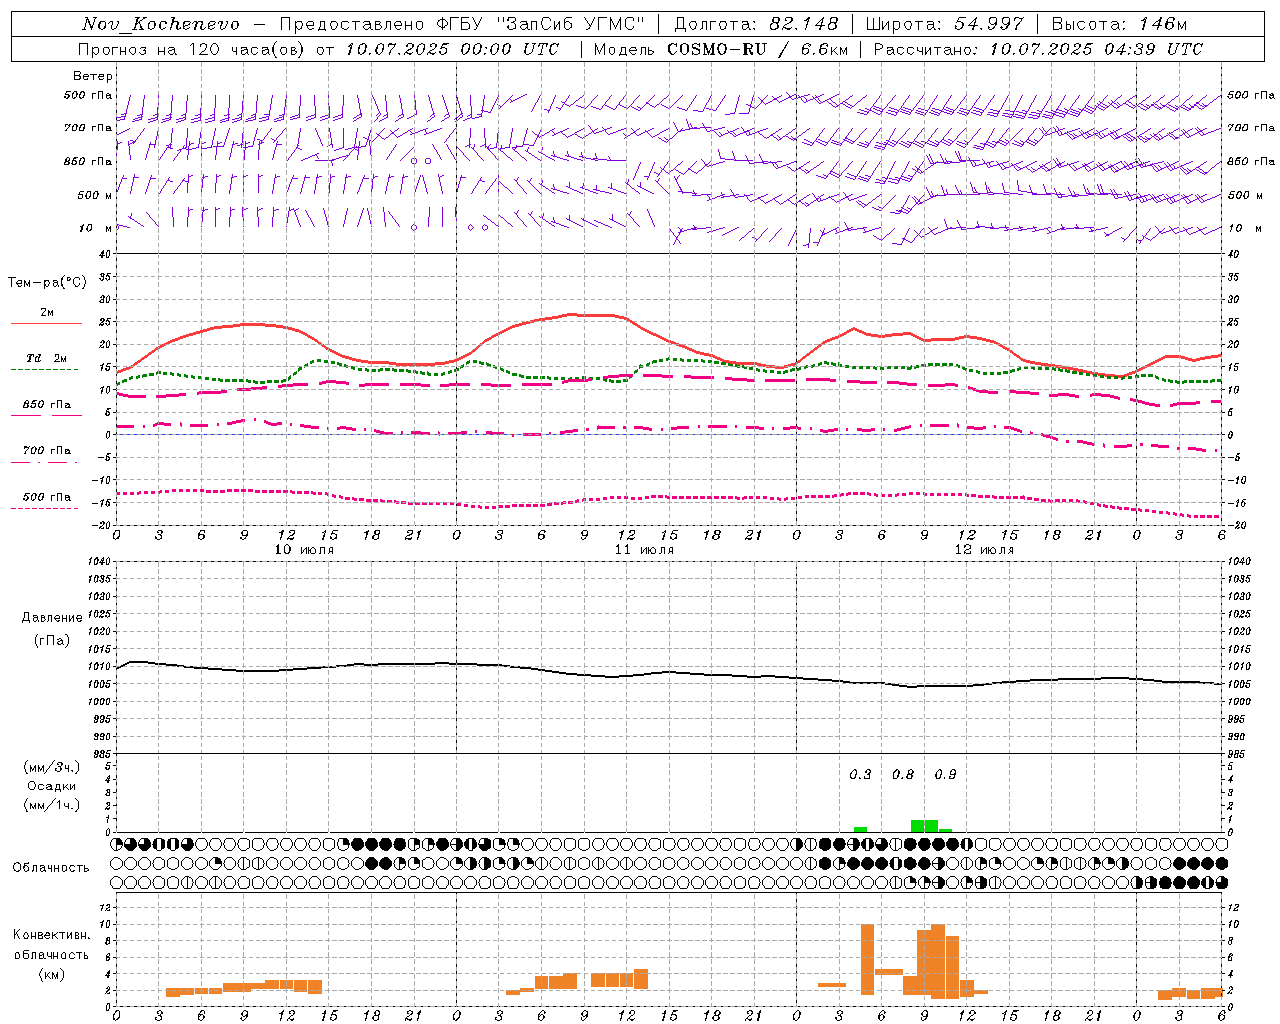Select the elevation value 146м

click(x=1162, y=24)
